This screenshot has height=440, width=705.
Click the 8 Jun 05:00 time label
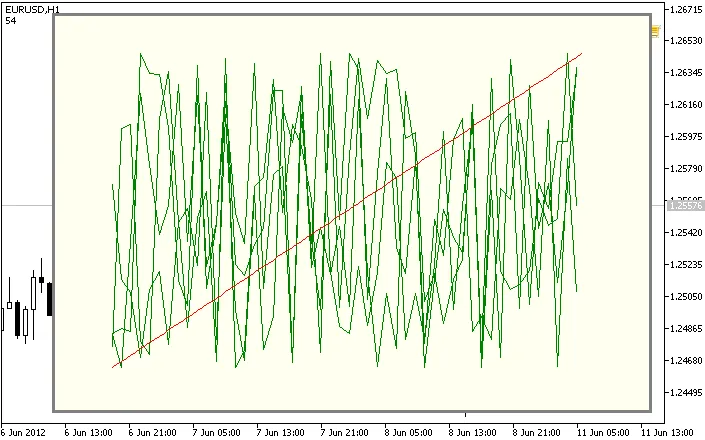(x=409, y=433)
